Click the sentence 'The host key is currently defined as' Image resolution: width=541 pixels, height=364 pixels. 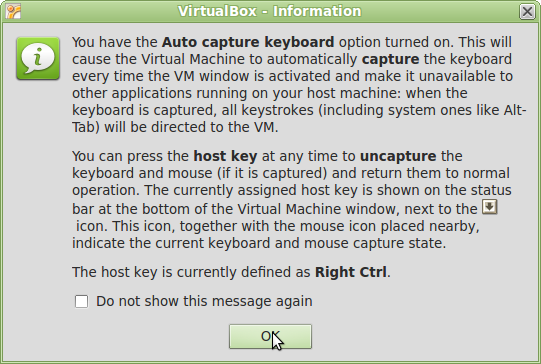pyautogui.click(x=191, y=272)
